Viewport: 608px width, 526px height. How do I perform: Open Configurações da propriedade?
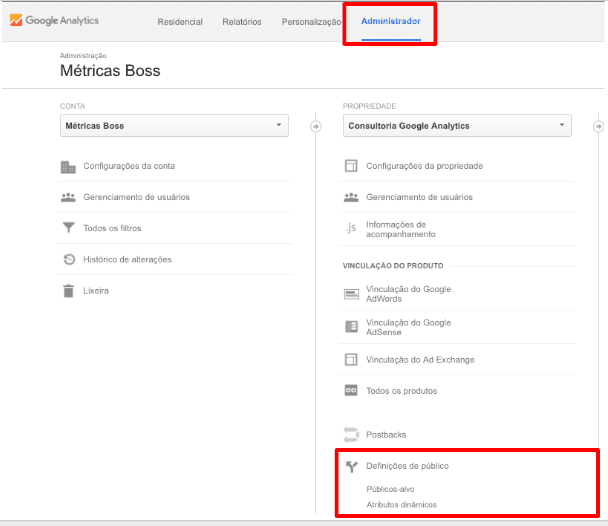click(x=425, y=166)
